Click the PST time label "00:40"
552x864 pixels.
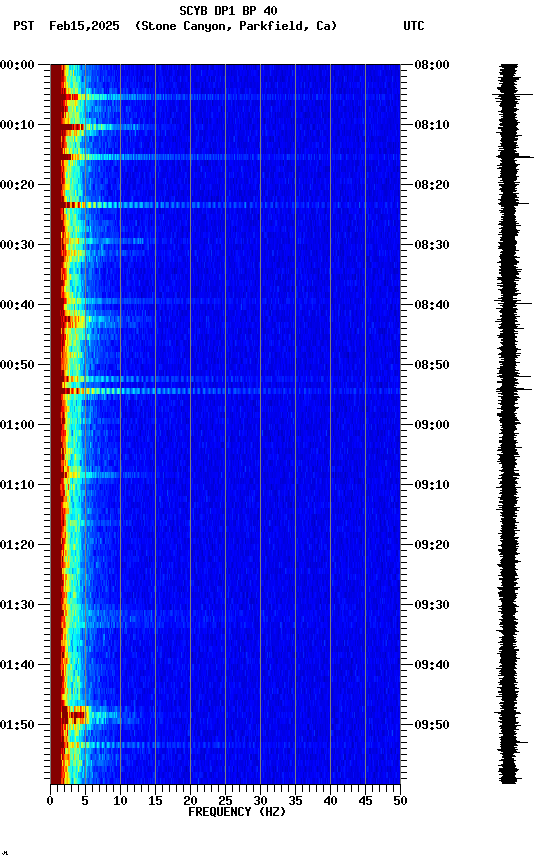point(17,305)
